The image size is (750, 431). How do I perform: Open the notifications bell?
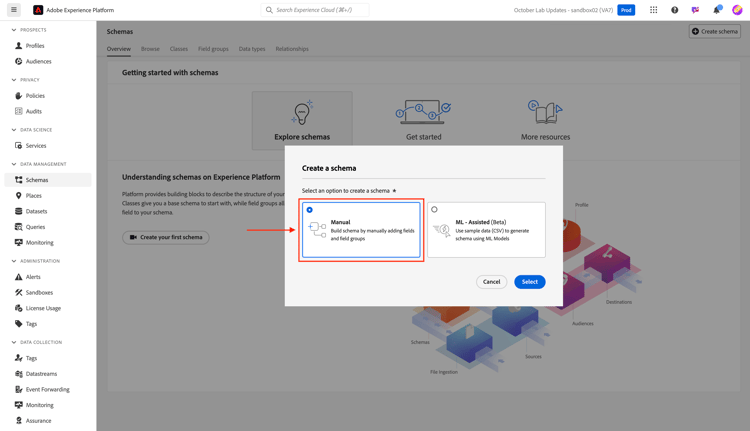pyautogui.click(x=717, y=10)
